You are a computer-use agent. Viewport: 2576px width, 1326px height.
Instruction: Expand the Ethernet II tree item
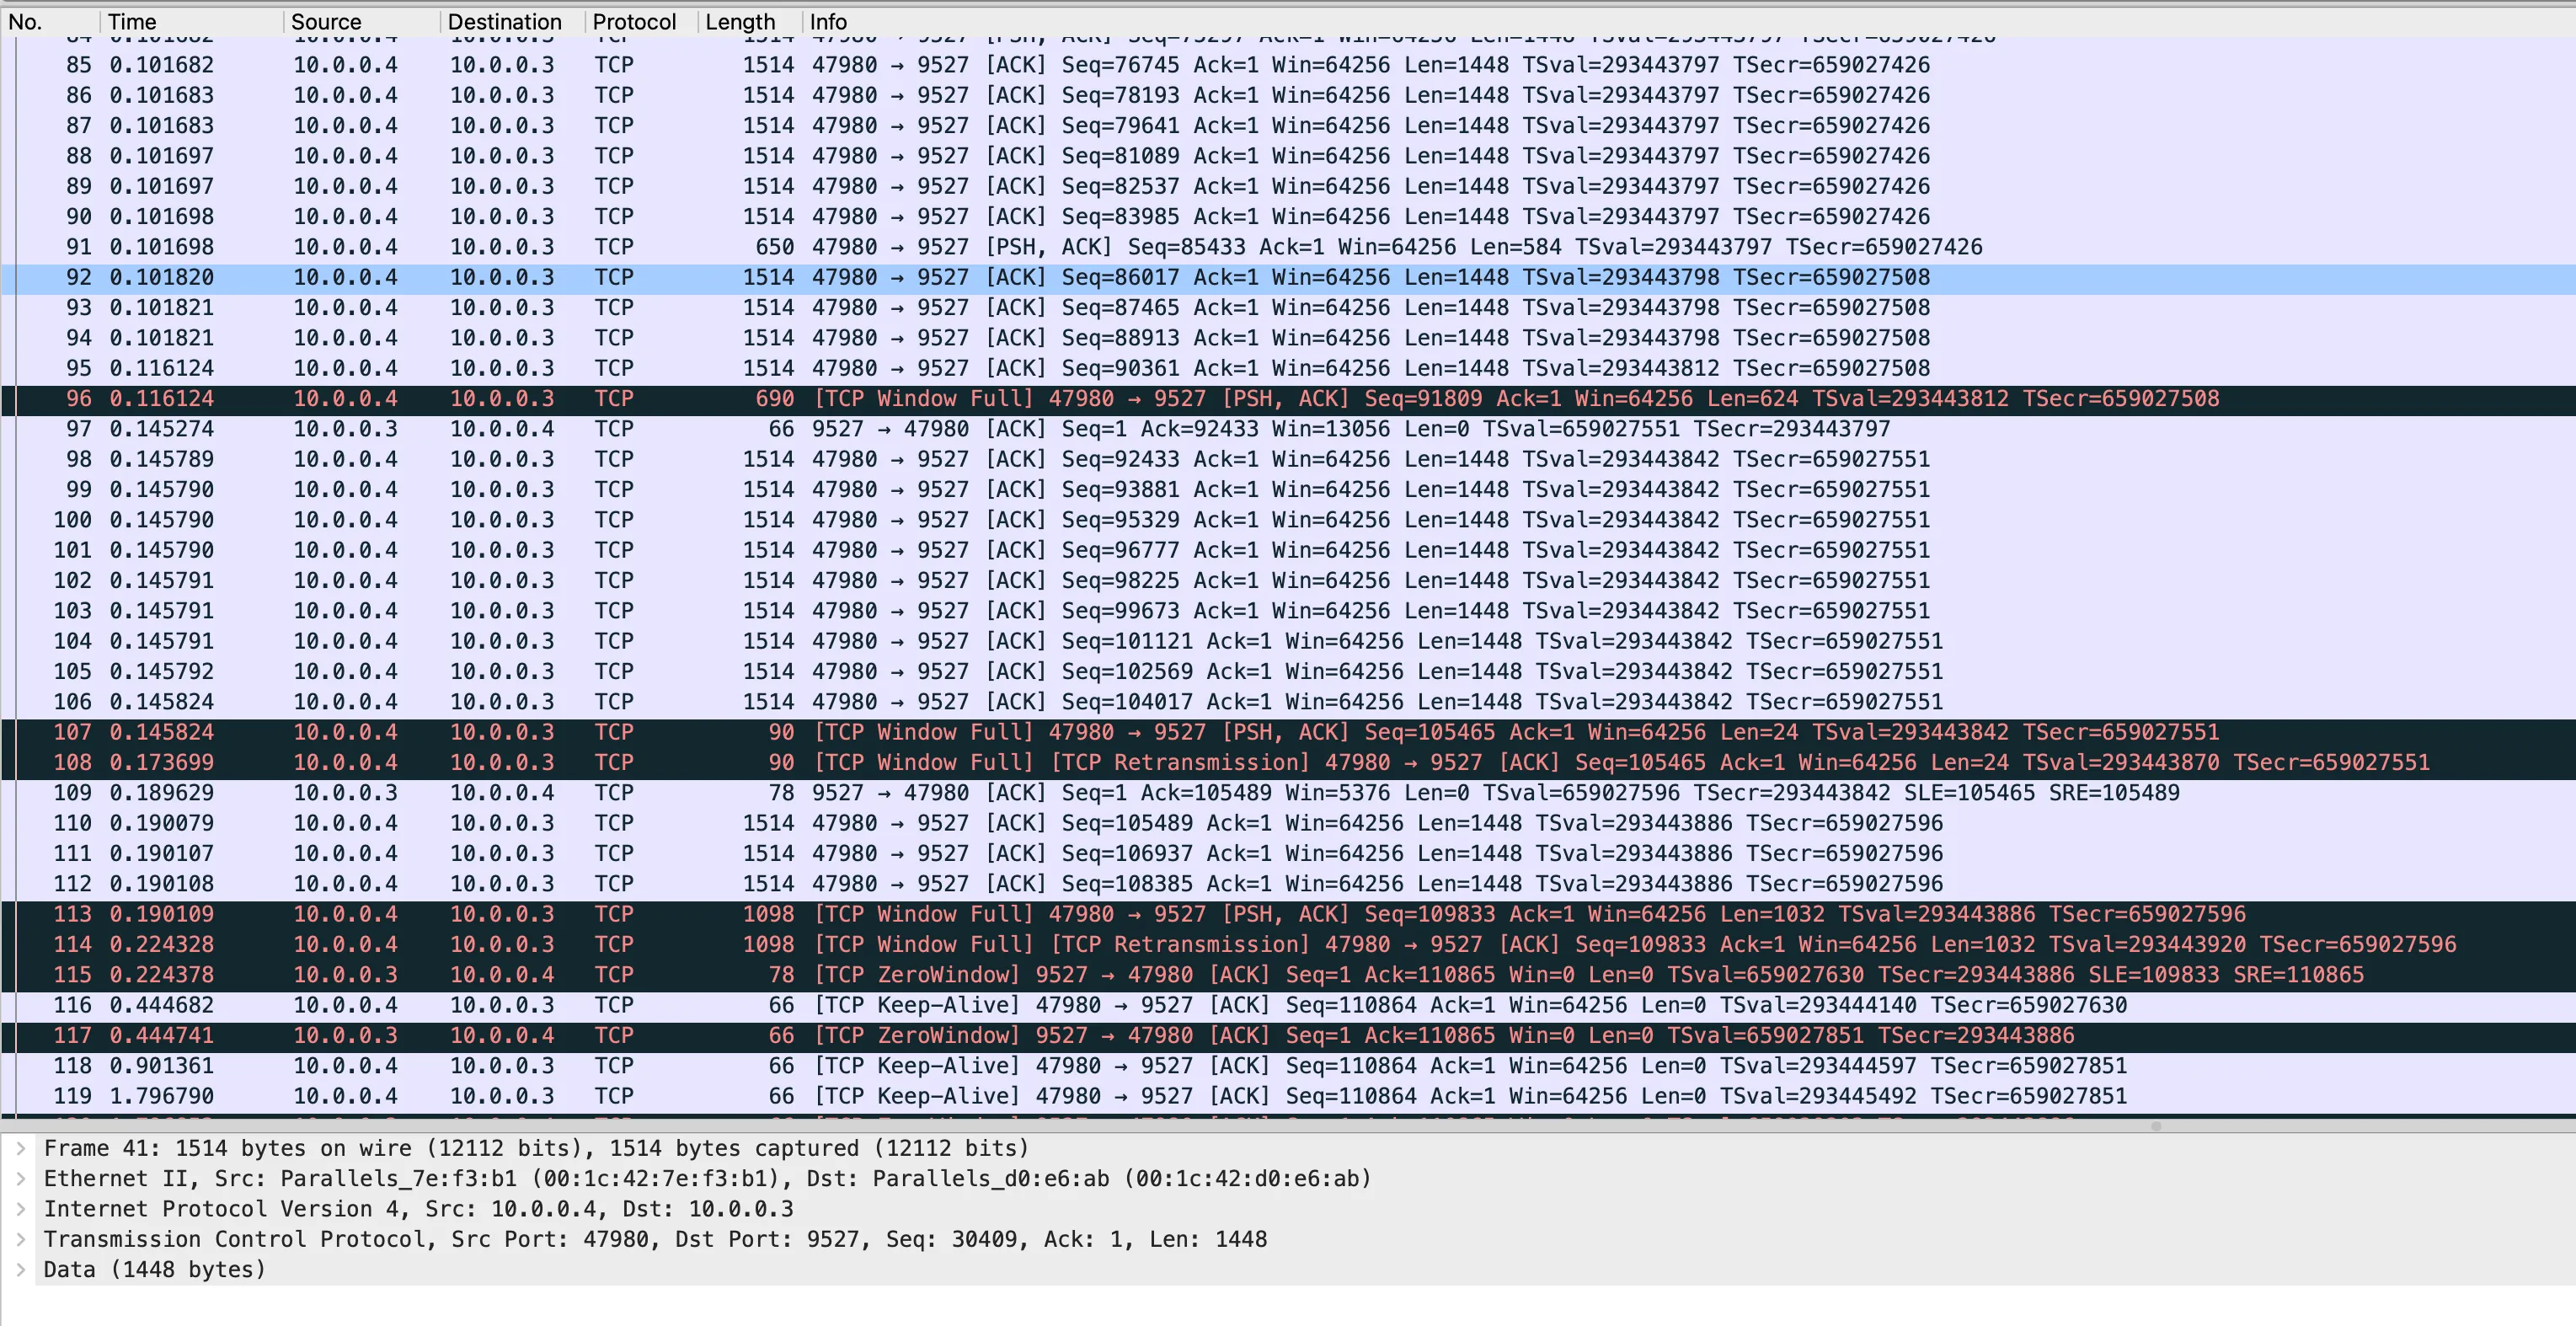[20, 1178]
